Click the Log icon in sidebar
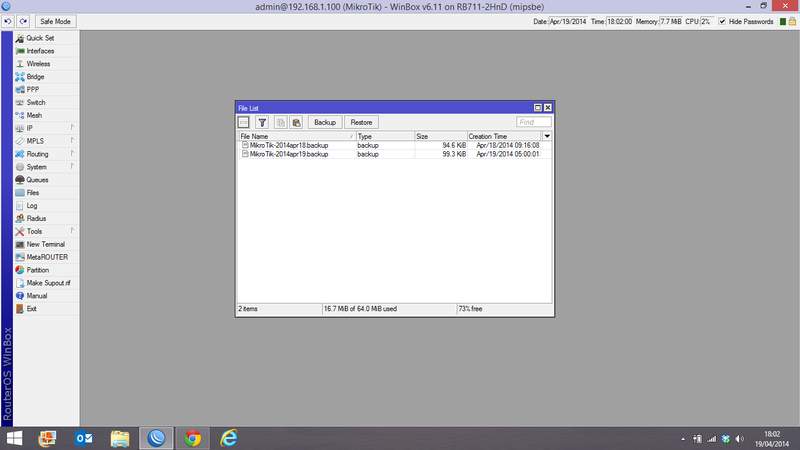The width and height of the screenshot is (800, 450). tap(20, 206)
